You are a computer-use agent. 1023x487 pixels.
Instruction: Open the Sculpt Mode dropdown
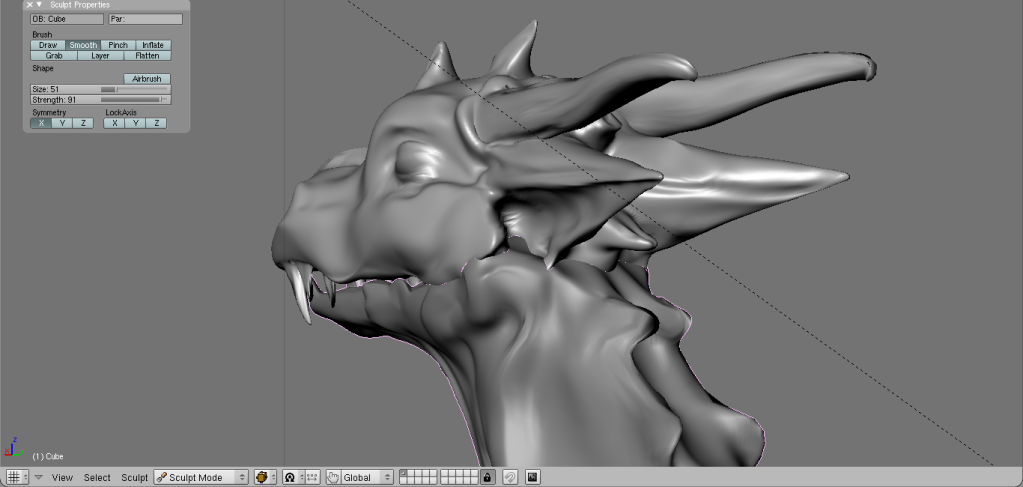tap(201, 477)
